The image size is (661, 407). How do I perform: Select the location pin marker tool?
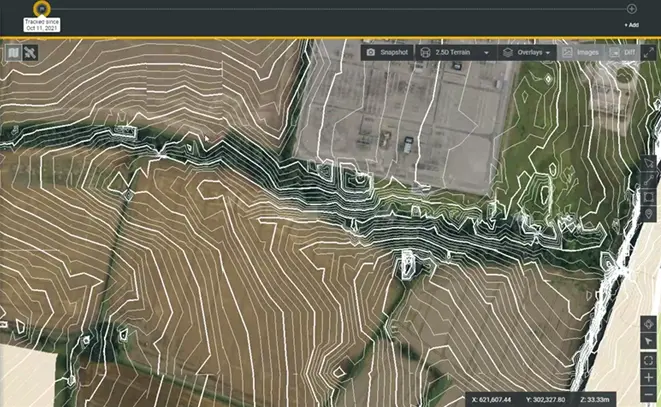pos(649,214)
